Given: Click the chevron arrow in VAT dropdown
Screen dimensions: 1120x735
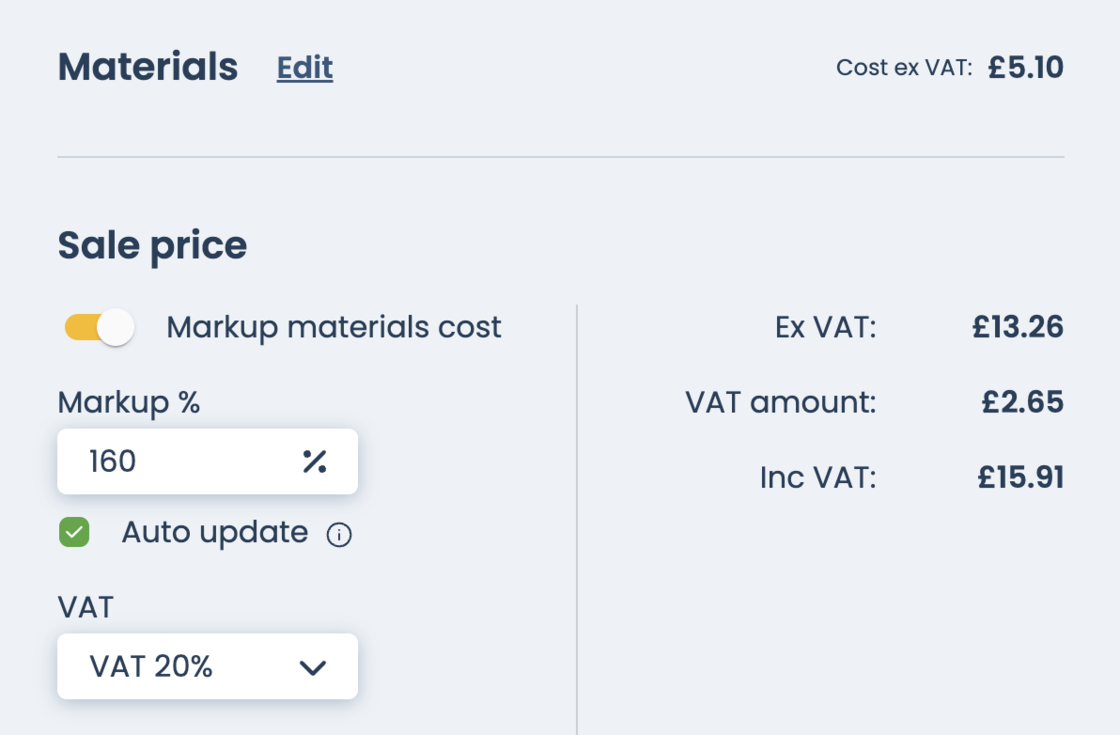Looking at the screenshot, I should [x=313, y=667].
